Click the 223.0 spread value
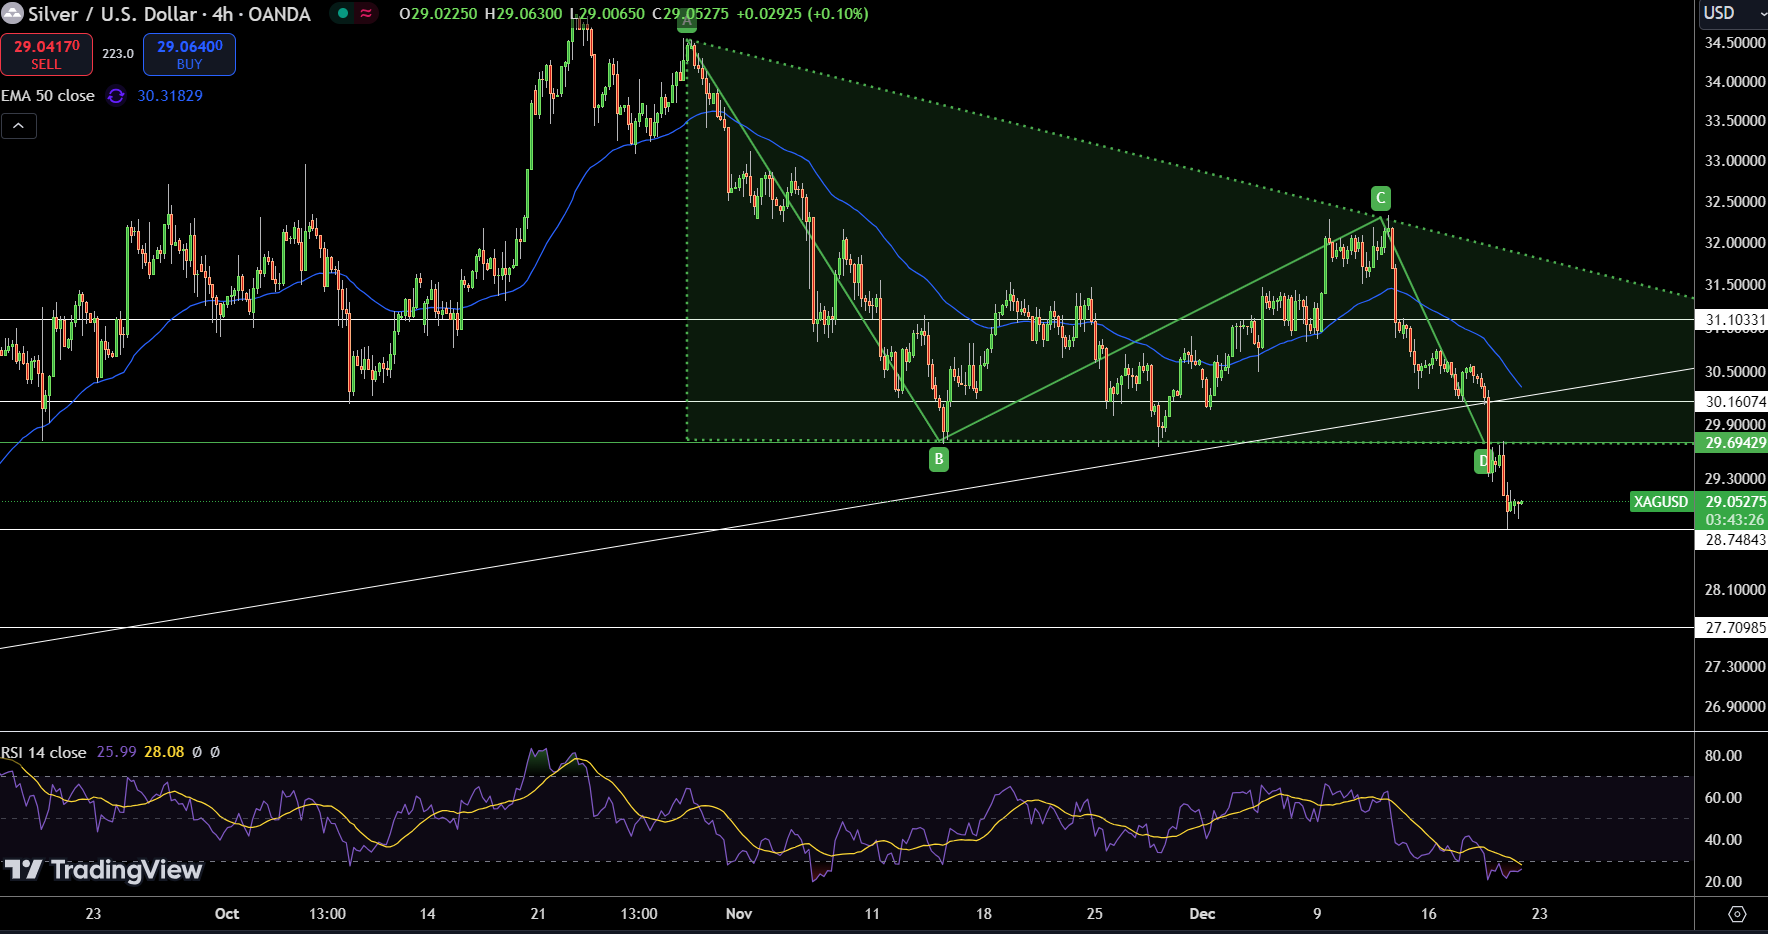Image resolution: width=1768 pixels, height=934 pixels. [x=118, y=54]
